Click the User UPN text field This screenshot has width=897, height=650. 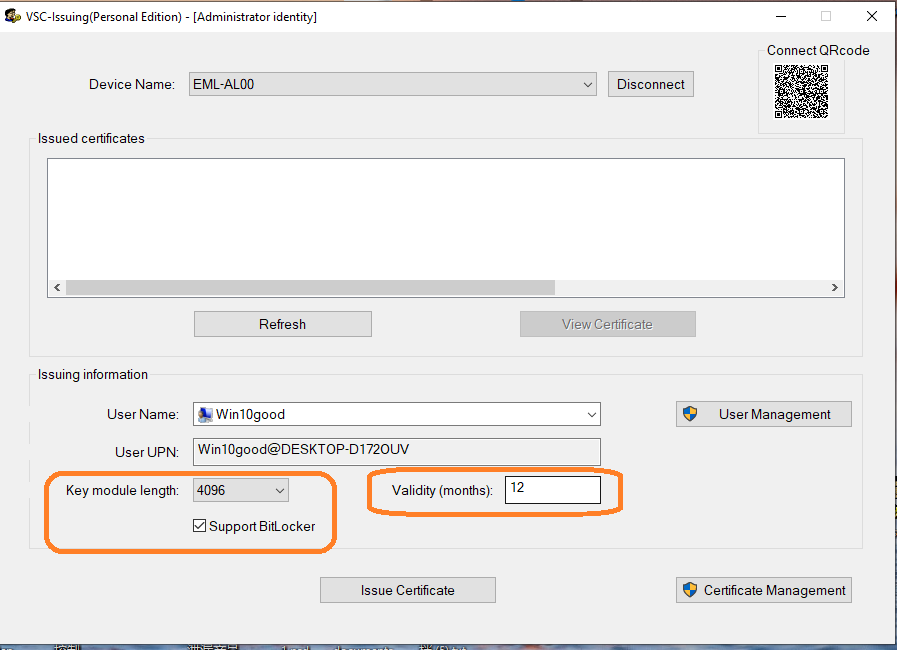tap(396, 451)
